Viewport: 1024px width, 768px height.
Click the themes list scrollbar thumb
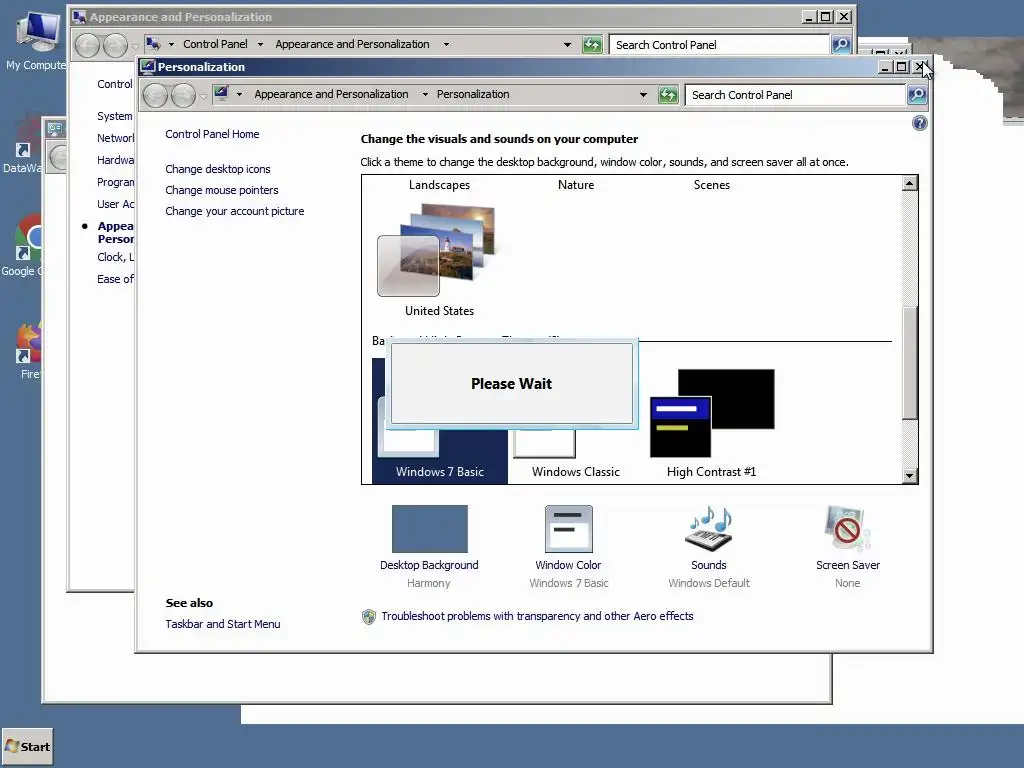click(x=910, y=362)
